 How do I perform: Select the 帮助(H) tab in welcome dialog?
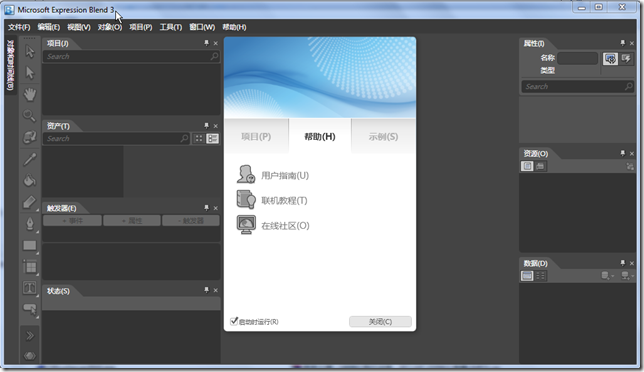(320, 137)
